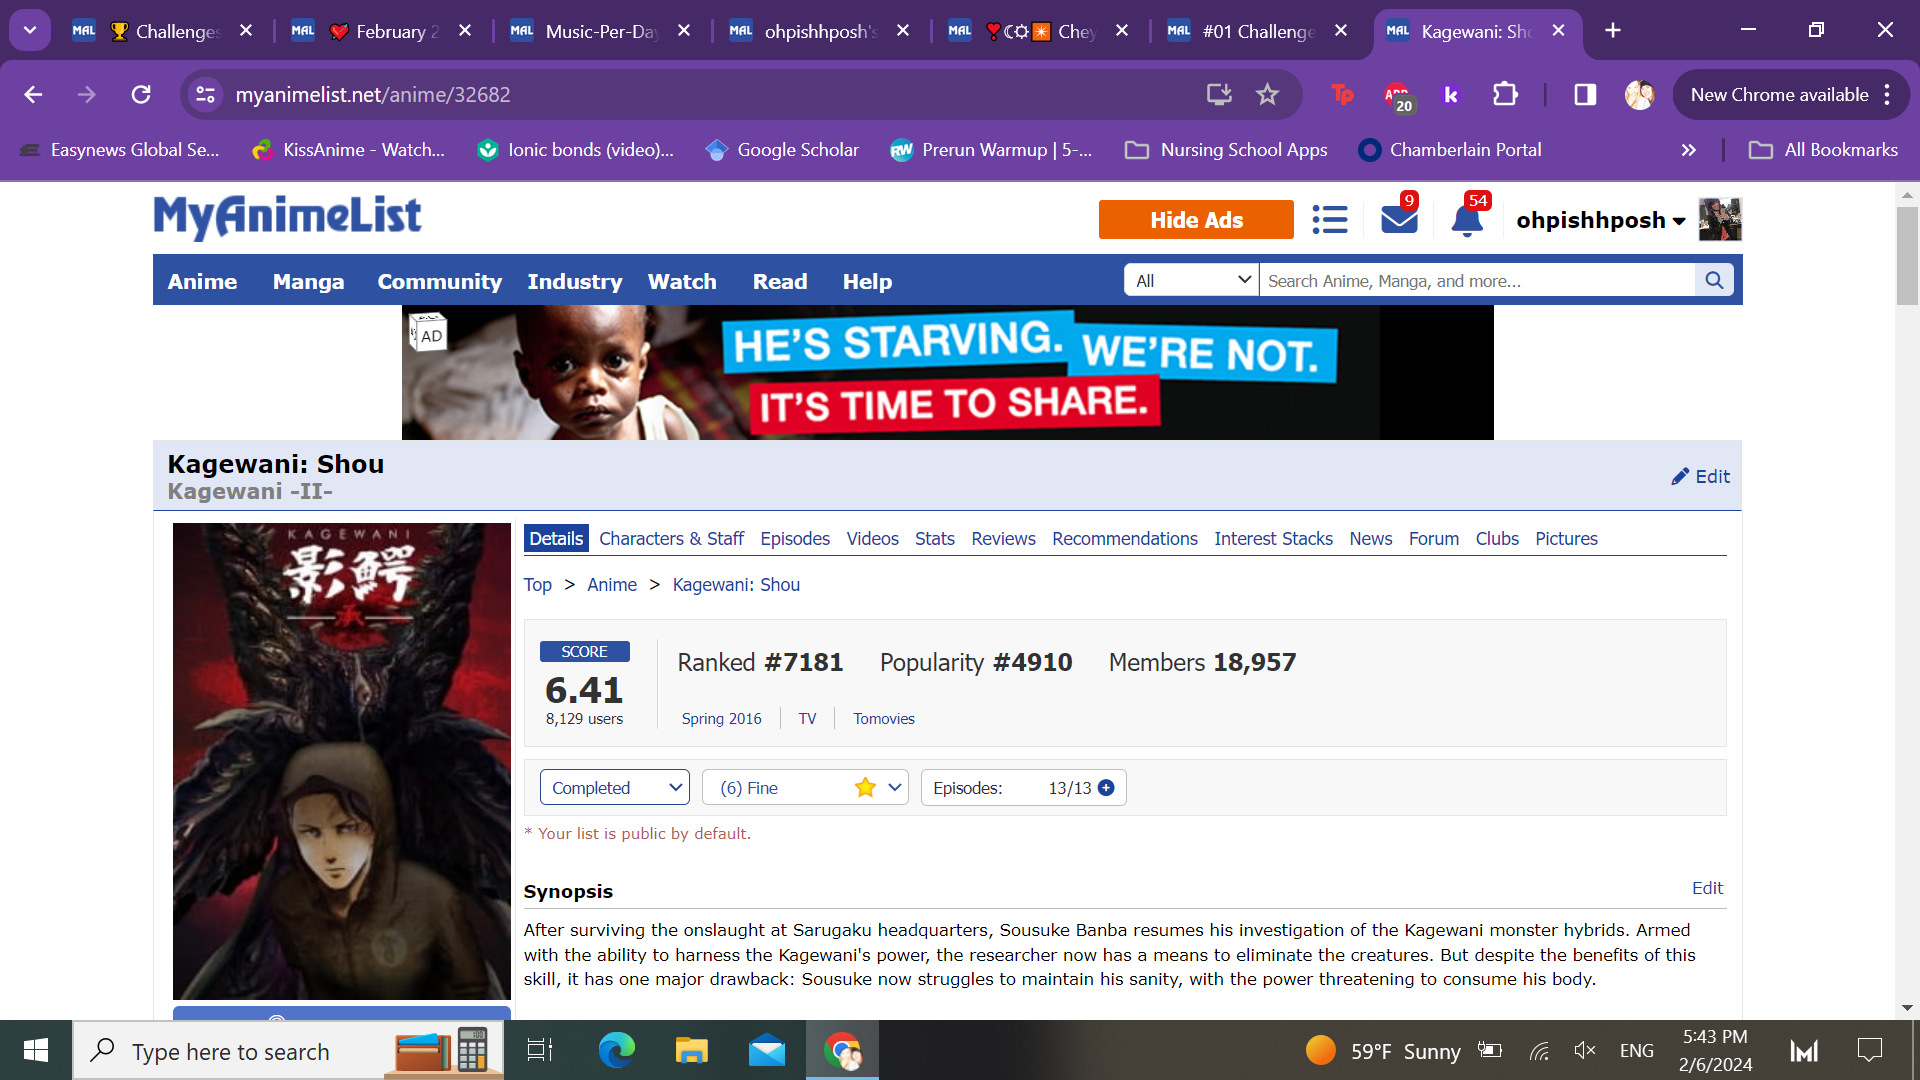
Task: Click the Search Anime, Manga input field
Action: click(x=1477, y=280)
